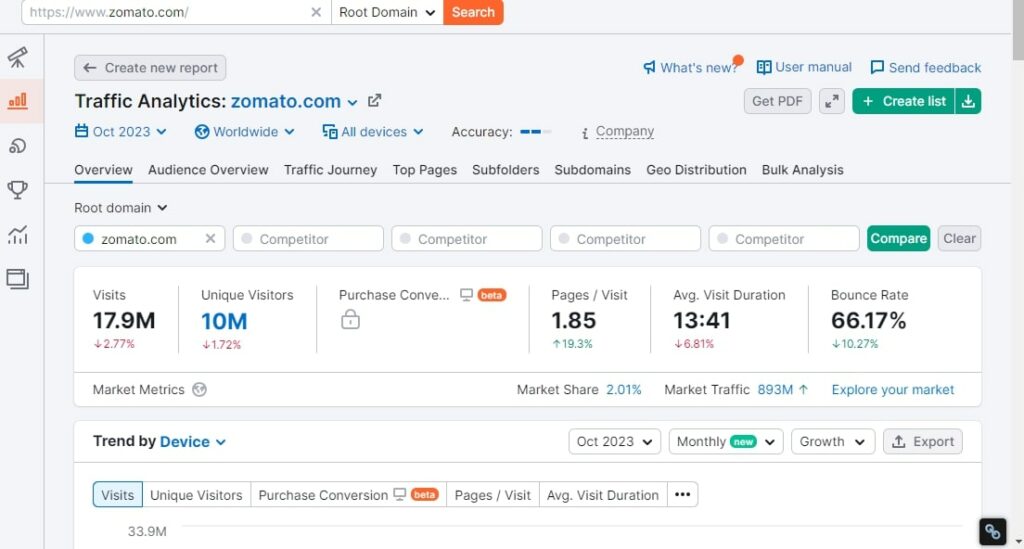Open the Company info link

pyautogui.click(x=624, y=132)
